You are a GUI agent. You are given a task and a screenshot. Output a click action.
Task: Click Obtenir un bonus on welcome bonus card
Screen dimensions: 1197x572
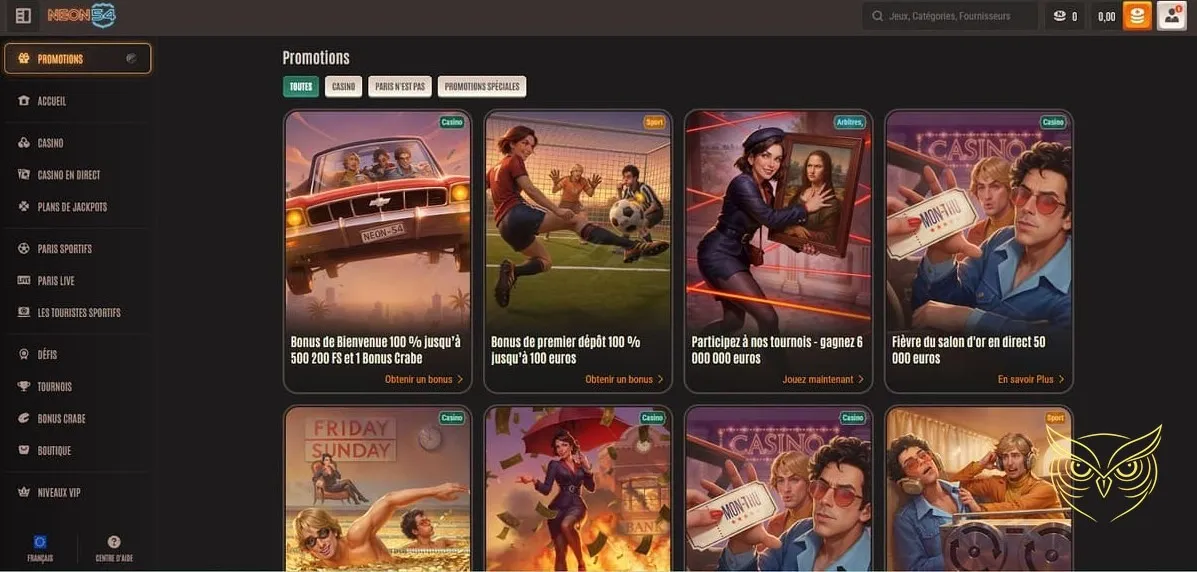pyautogui.click(x=424, y=380)
